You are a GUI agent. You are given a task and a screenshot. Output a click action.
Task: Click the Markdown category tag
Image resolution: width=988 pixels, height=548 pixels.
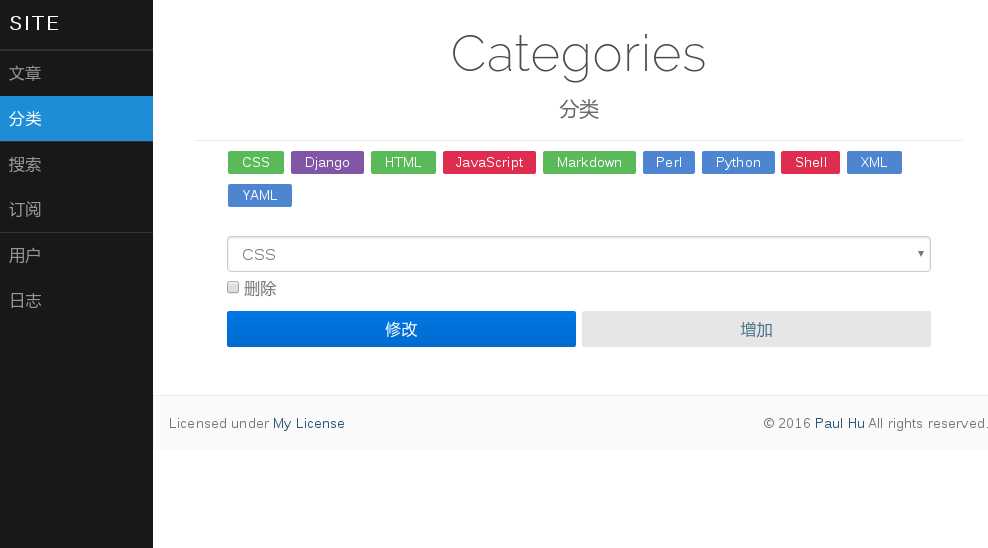point(589,163)
